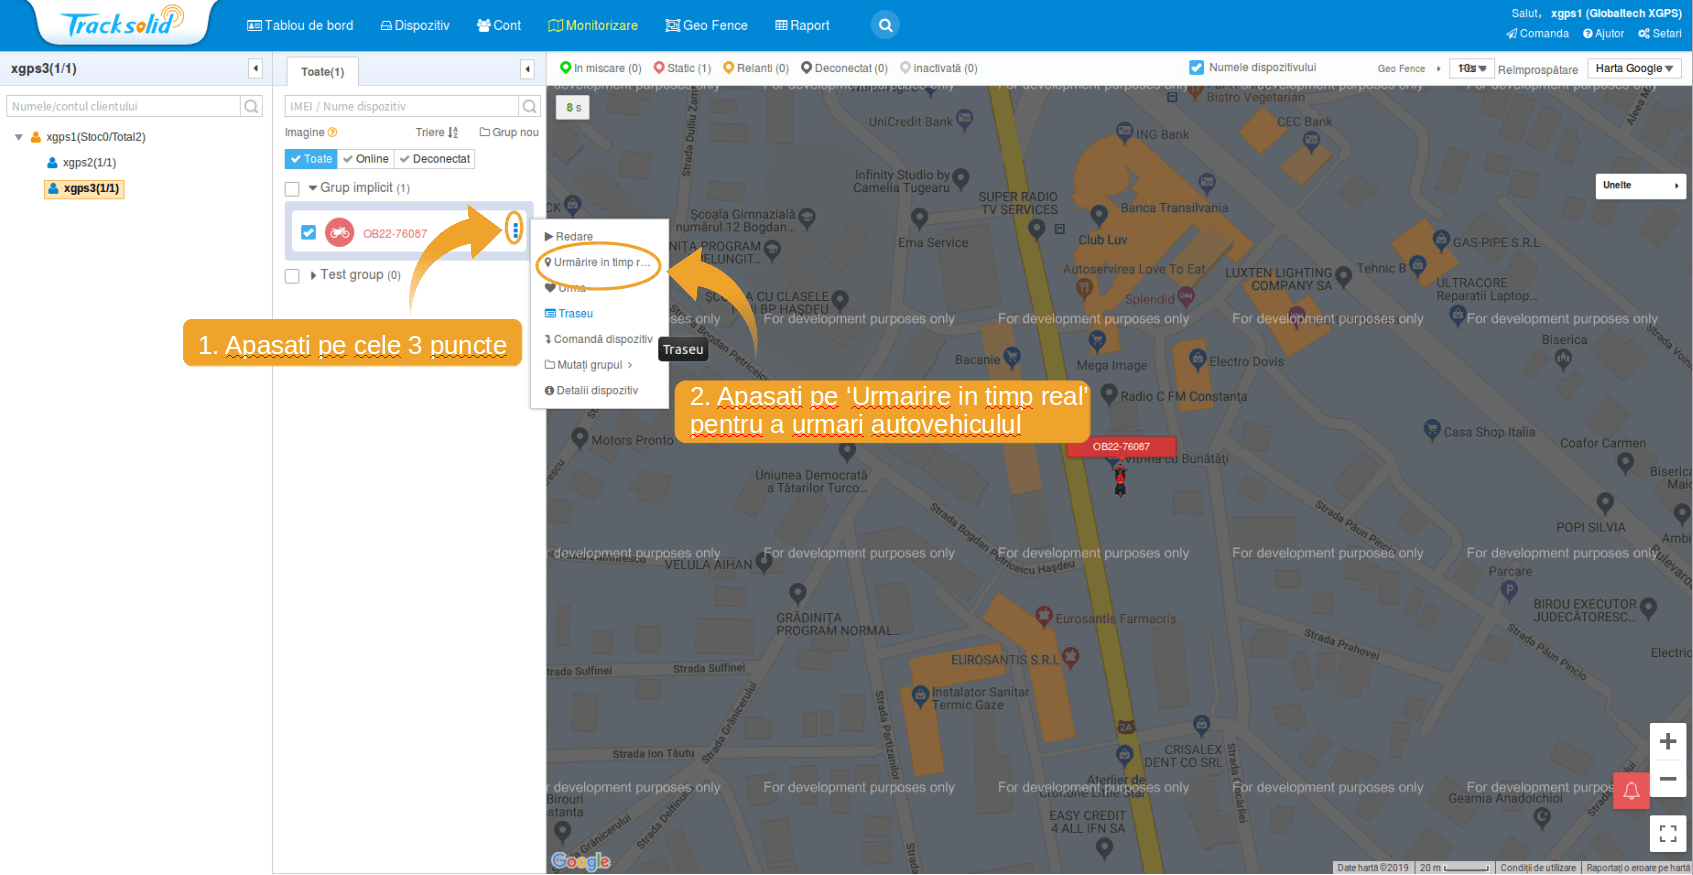1693x875 pixels.
Task: Open the Dispozitiv menu
Action: click(415, 25)
